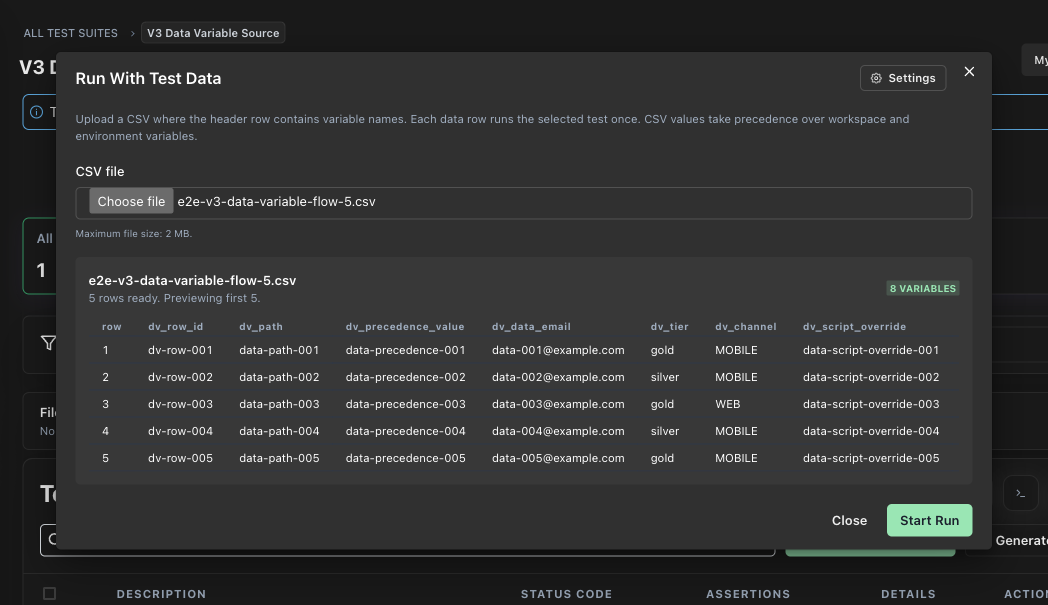
Task: Click the Close text button
Action: click(849, 520)
